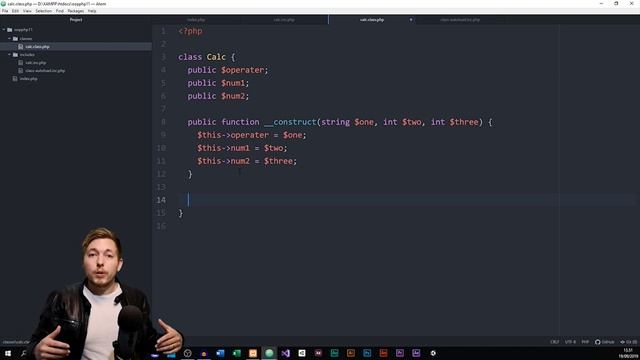Open the Find menu

60,11
